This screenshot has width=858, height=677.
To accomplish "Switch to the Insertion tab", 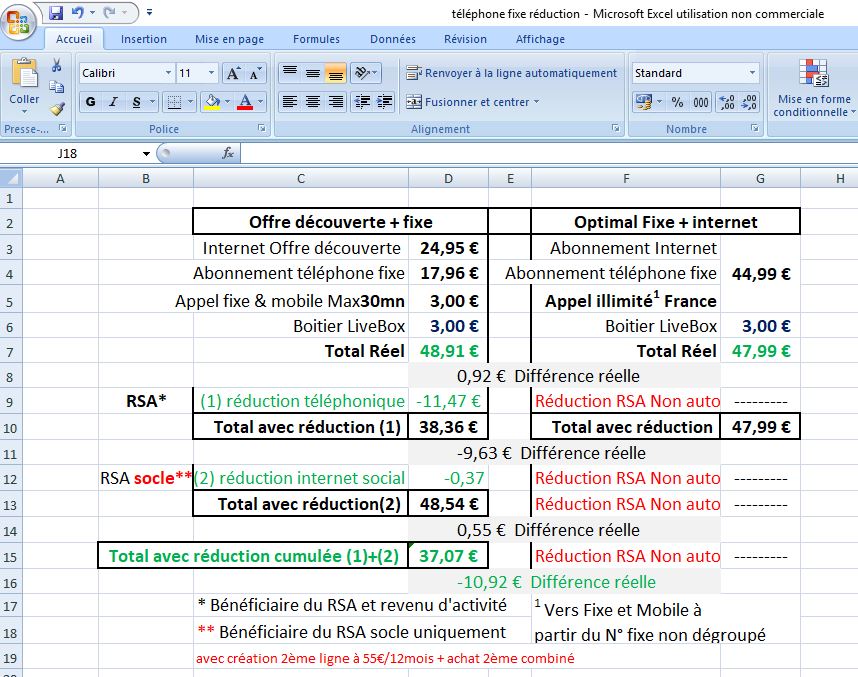I will [x=144, y=39].
